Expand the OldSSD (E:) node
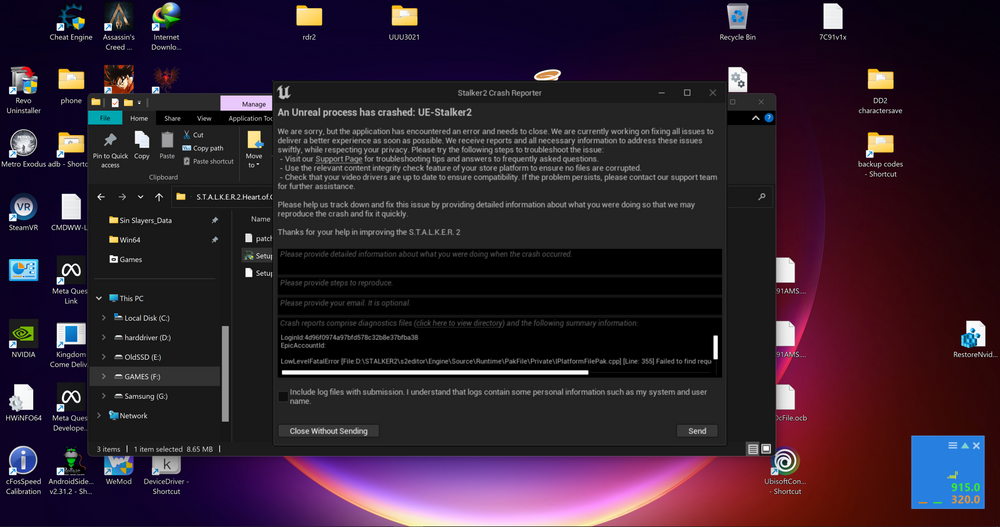The height and width of the screenshot is (527, 1000). 103,357
